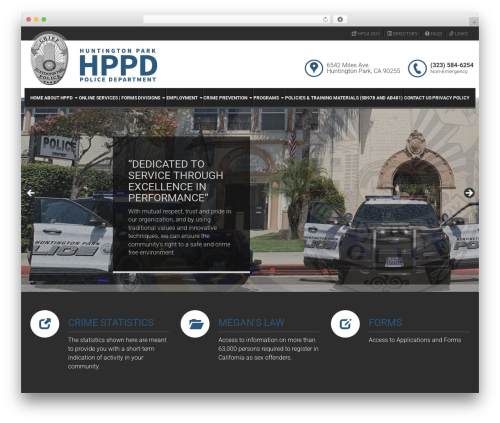This screenshot has width=500, height=423.
Task: Expand the Divisions dropdown menu
Action: click(x=152, y=98)
